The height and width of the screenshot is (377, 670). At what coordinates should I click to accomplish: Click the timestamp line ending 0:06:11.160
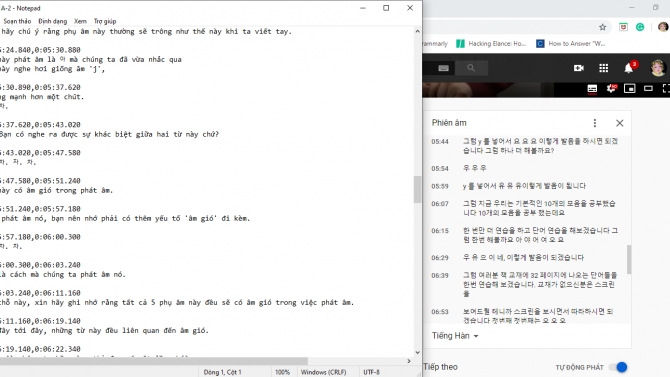coord(40,293)
